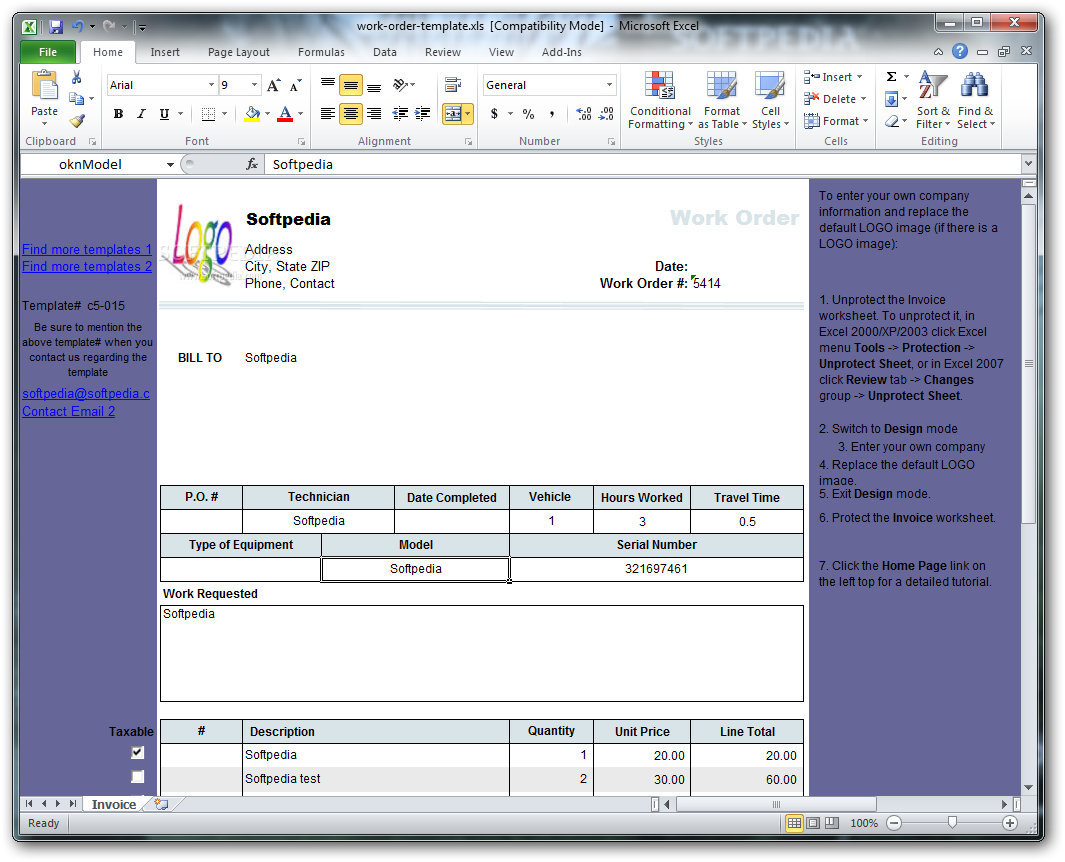1065x862 pixels.
Task: Open the font size dropdown
Action: [x=255, y=85]
